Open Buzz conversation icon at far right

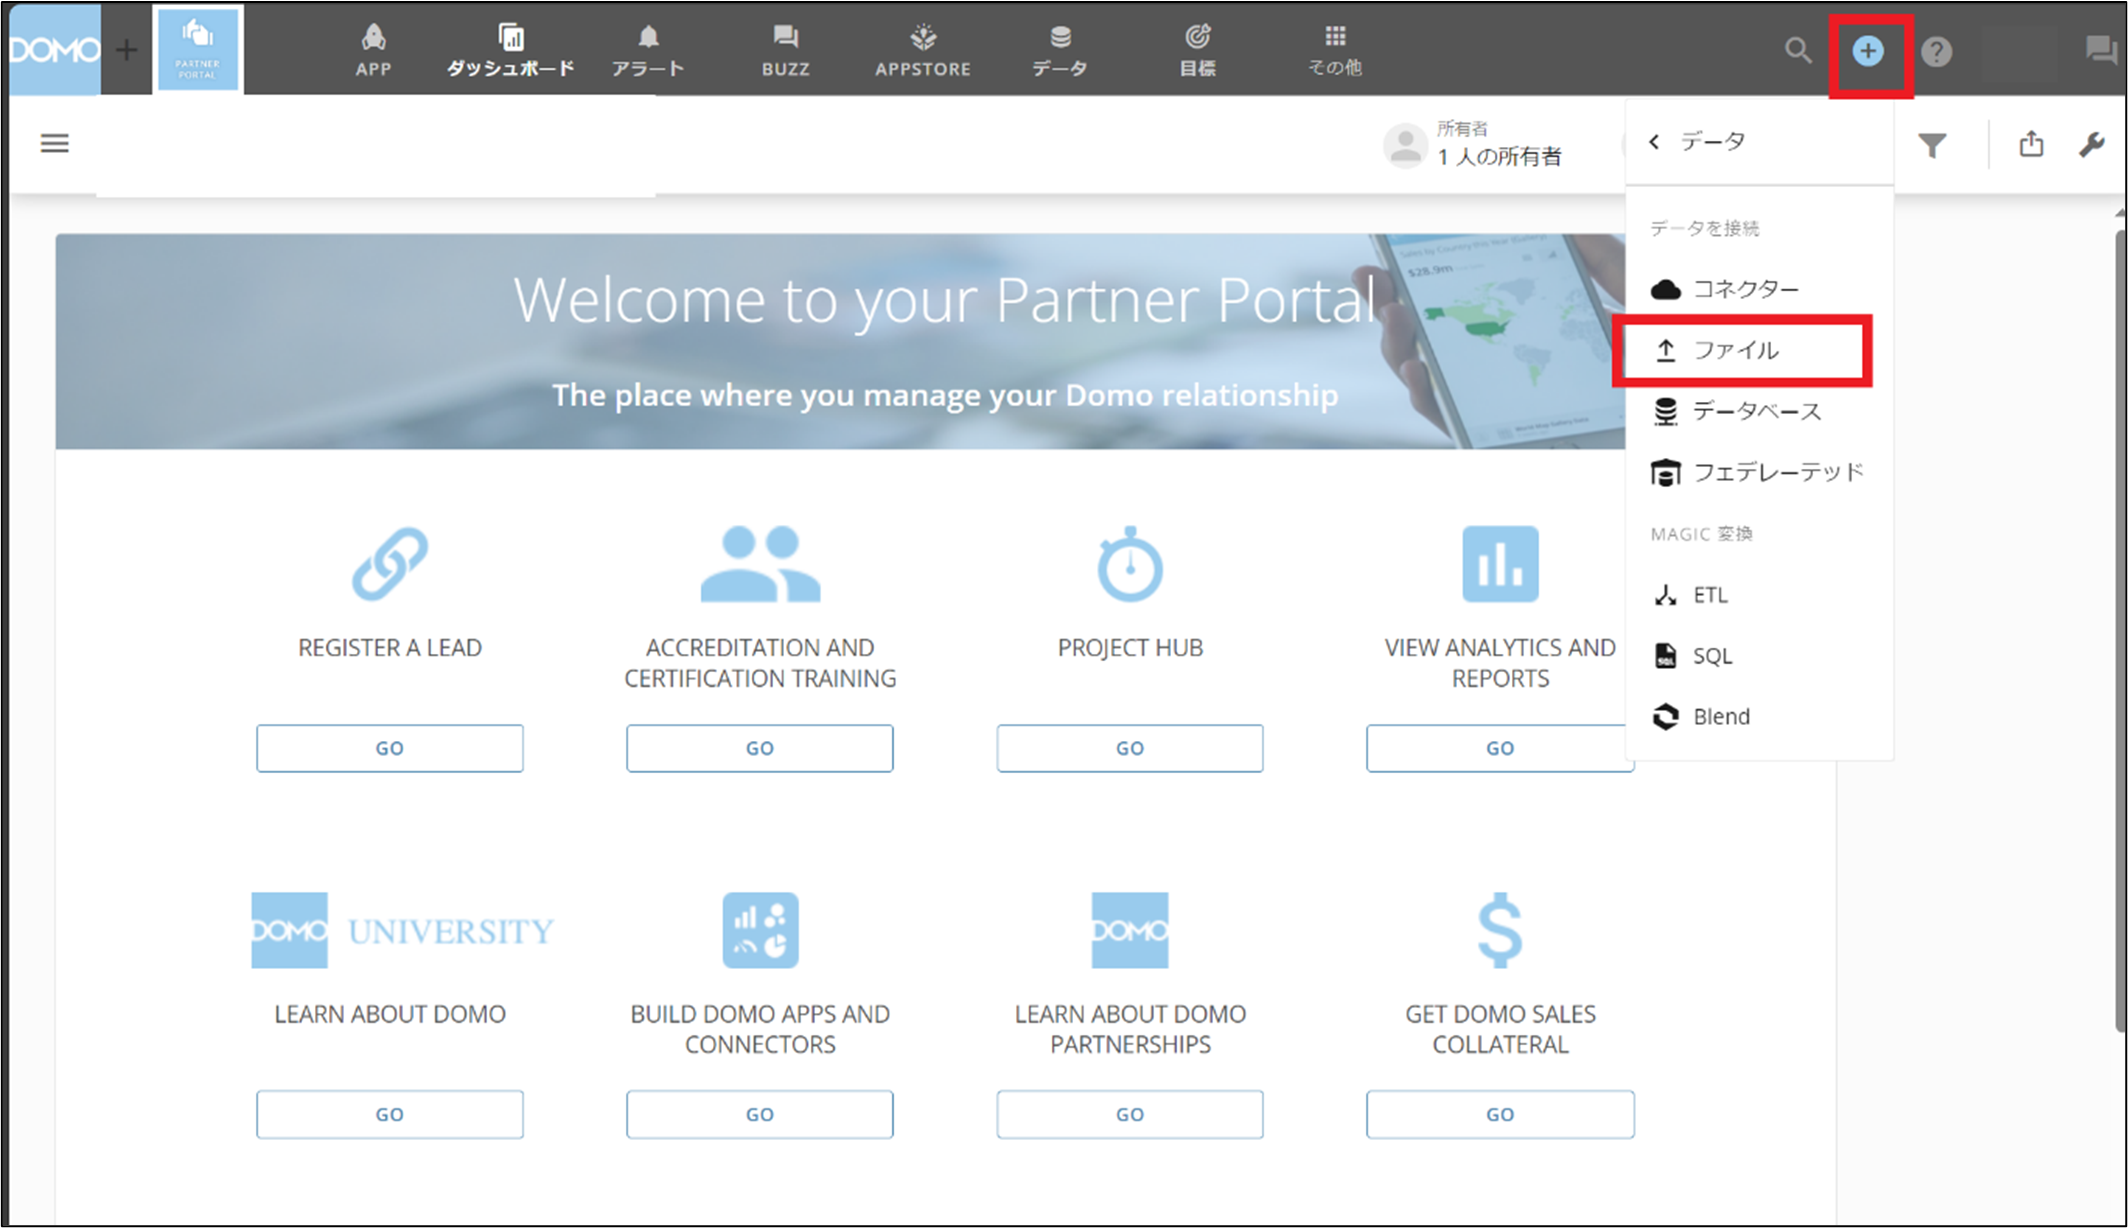tap(2102, 50)
